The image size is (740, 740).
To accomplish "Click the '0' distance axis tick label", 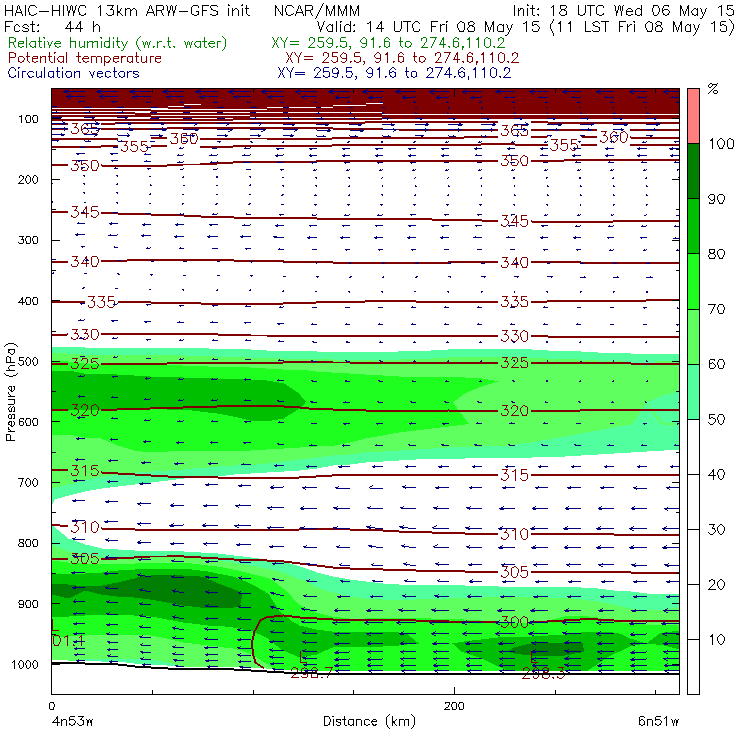I will (51, 706).
